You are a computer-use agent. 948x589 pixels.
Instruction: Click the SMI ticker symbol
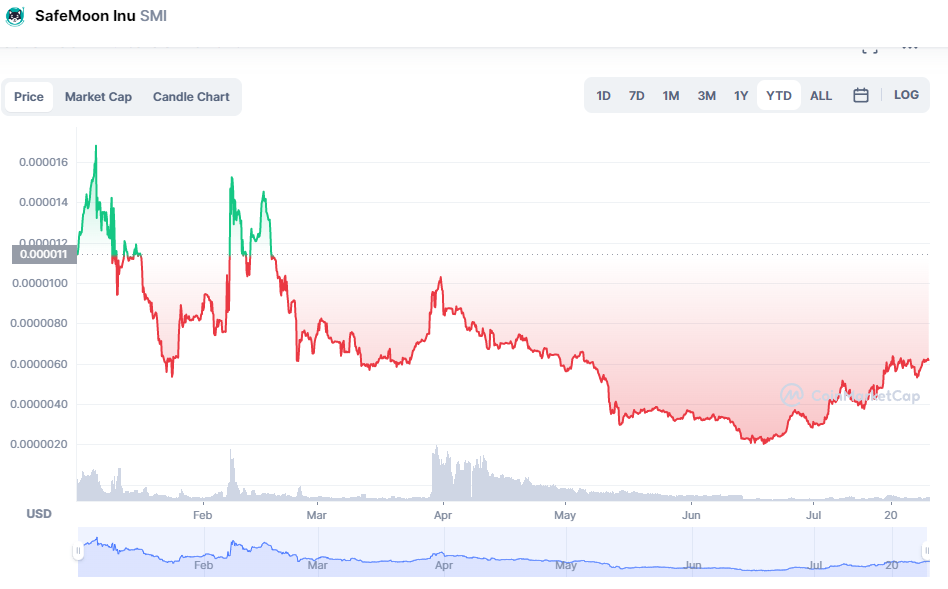click(154, 16)
